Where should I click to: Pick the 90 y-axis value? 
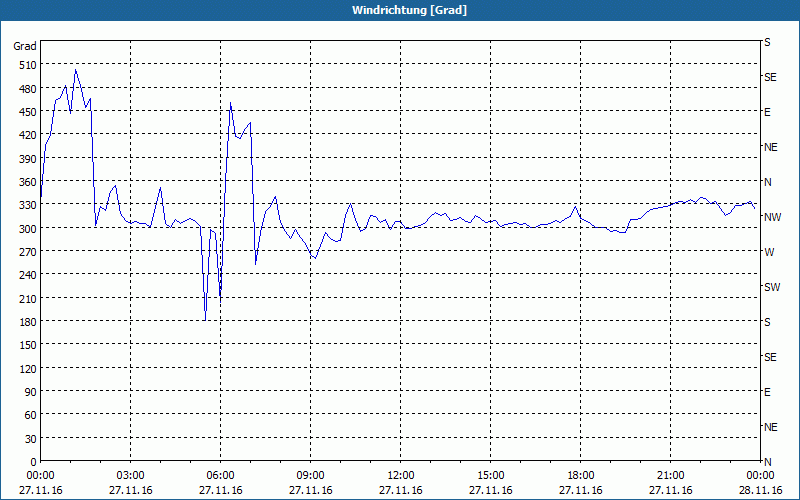point(31,392)
